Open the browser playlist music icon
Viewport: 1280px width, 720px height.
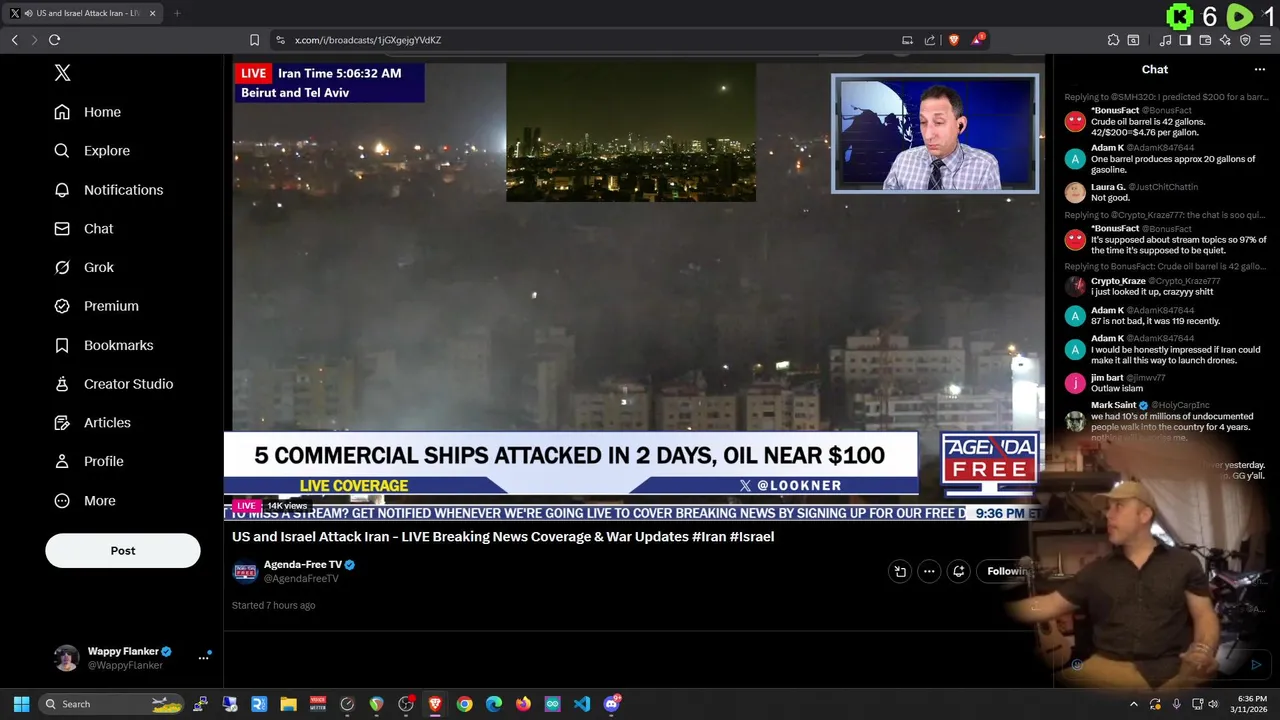1165,40
